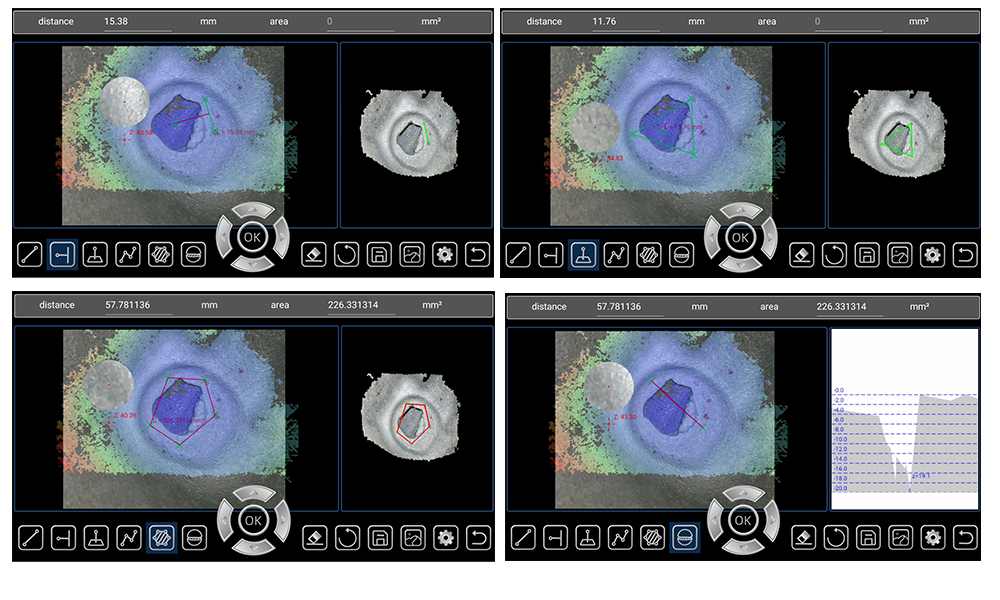Screen dimensions: 1000x600
Task: Select polyline tool in red polygon panel
Action: coord(129,538)
